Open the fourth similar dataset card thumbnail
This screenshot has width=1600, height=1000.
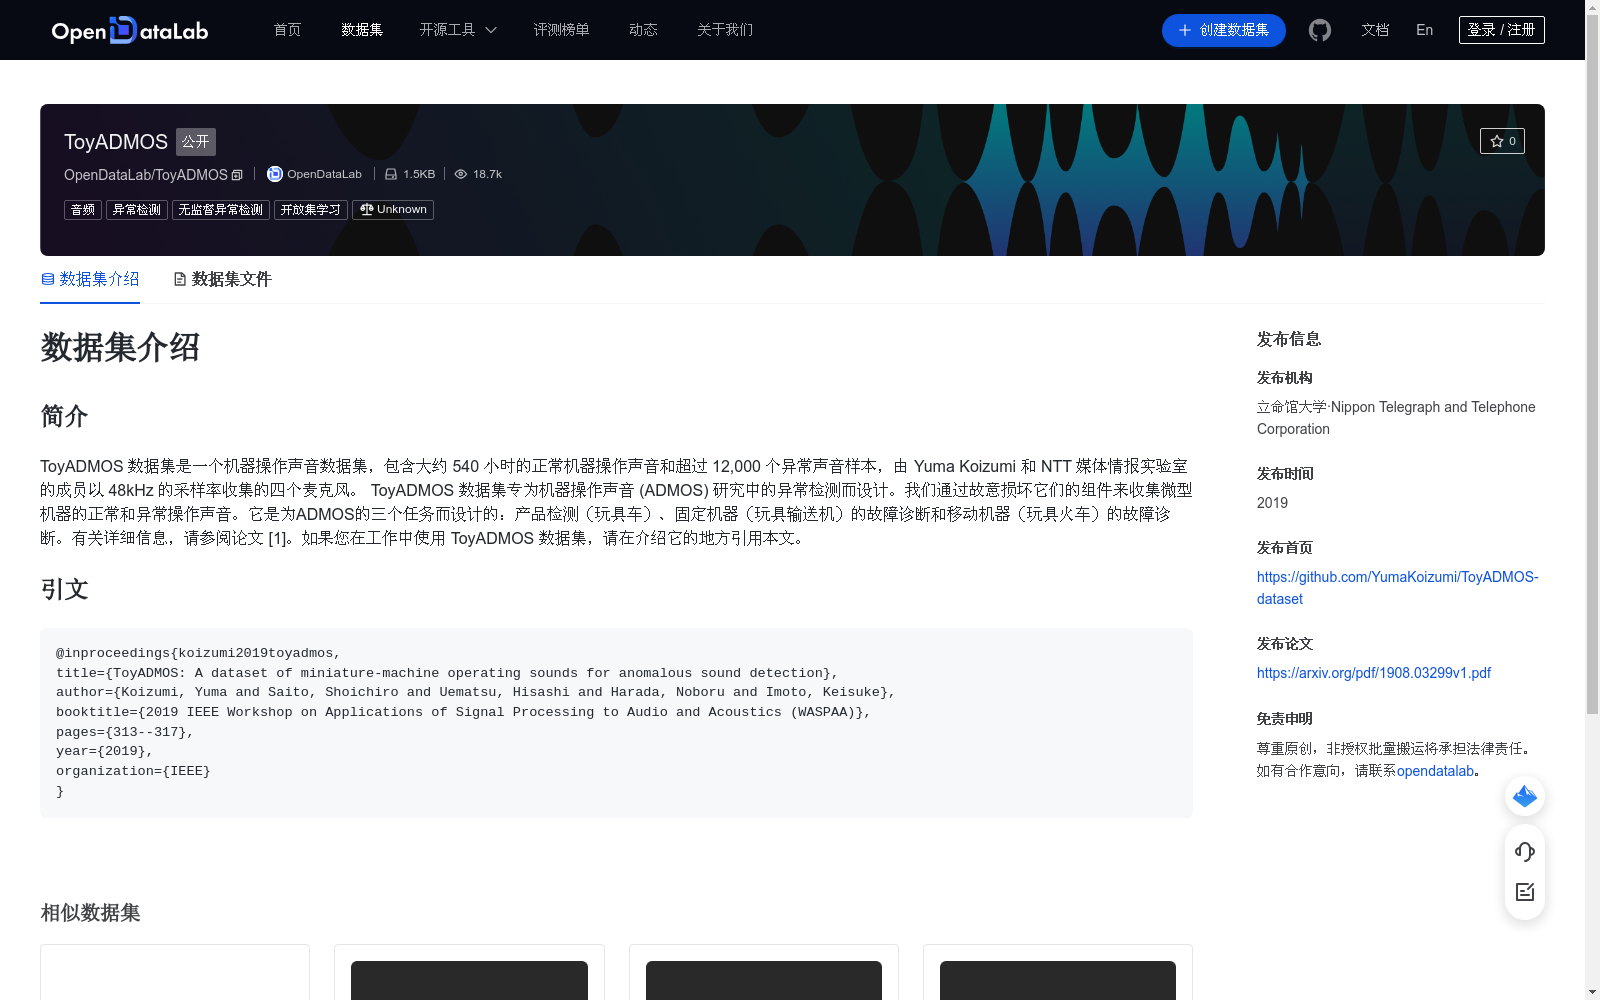1058,980
